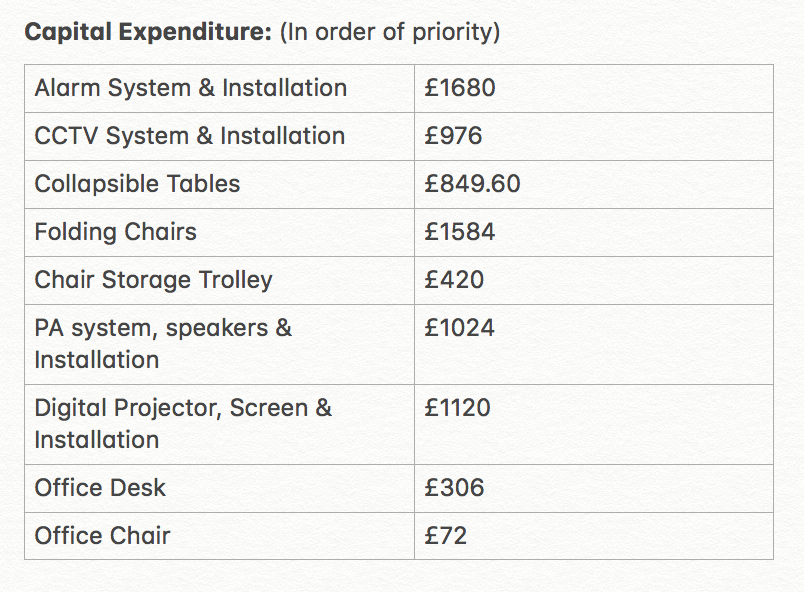
Task: Select the Office Desk row label
Action: coord(100,487)
